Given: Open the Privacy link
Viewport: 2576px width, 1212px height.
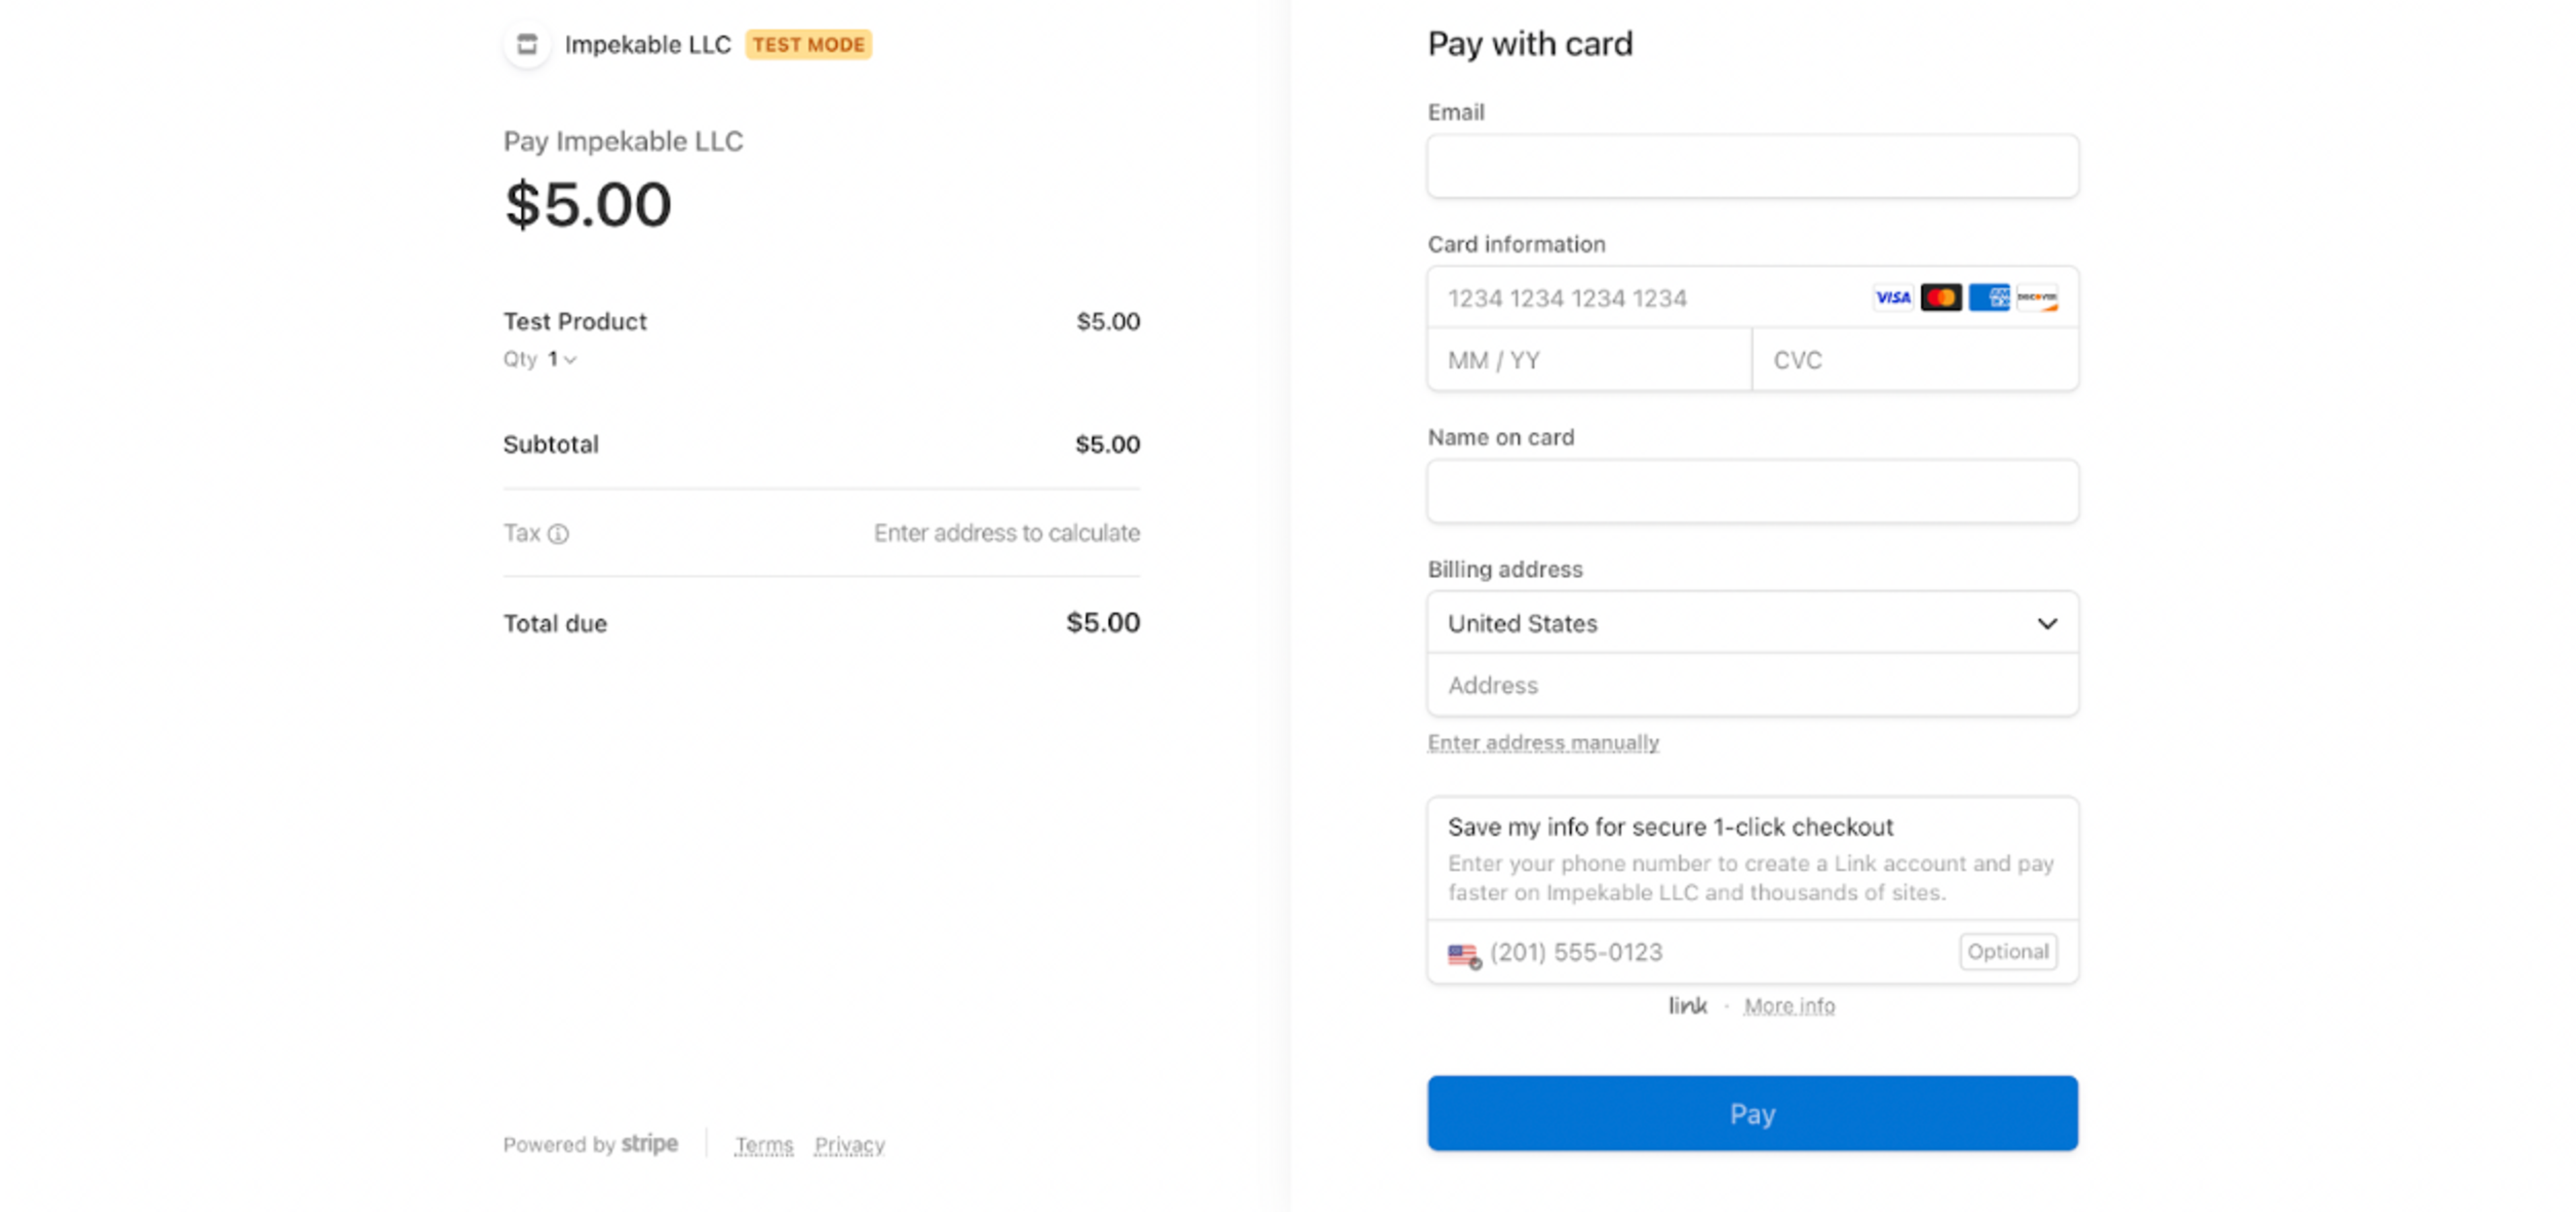Looking at the screenshot, I should 849,1144.
